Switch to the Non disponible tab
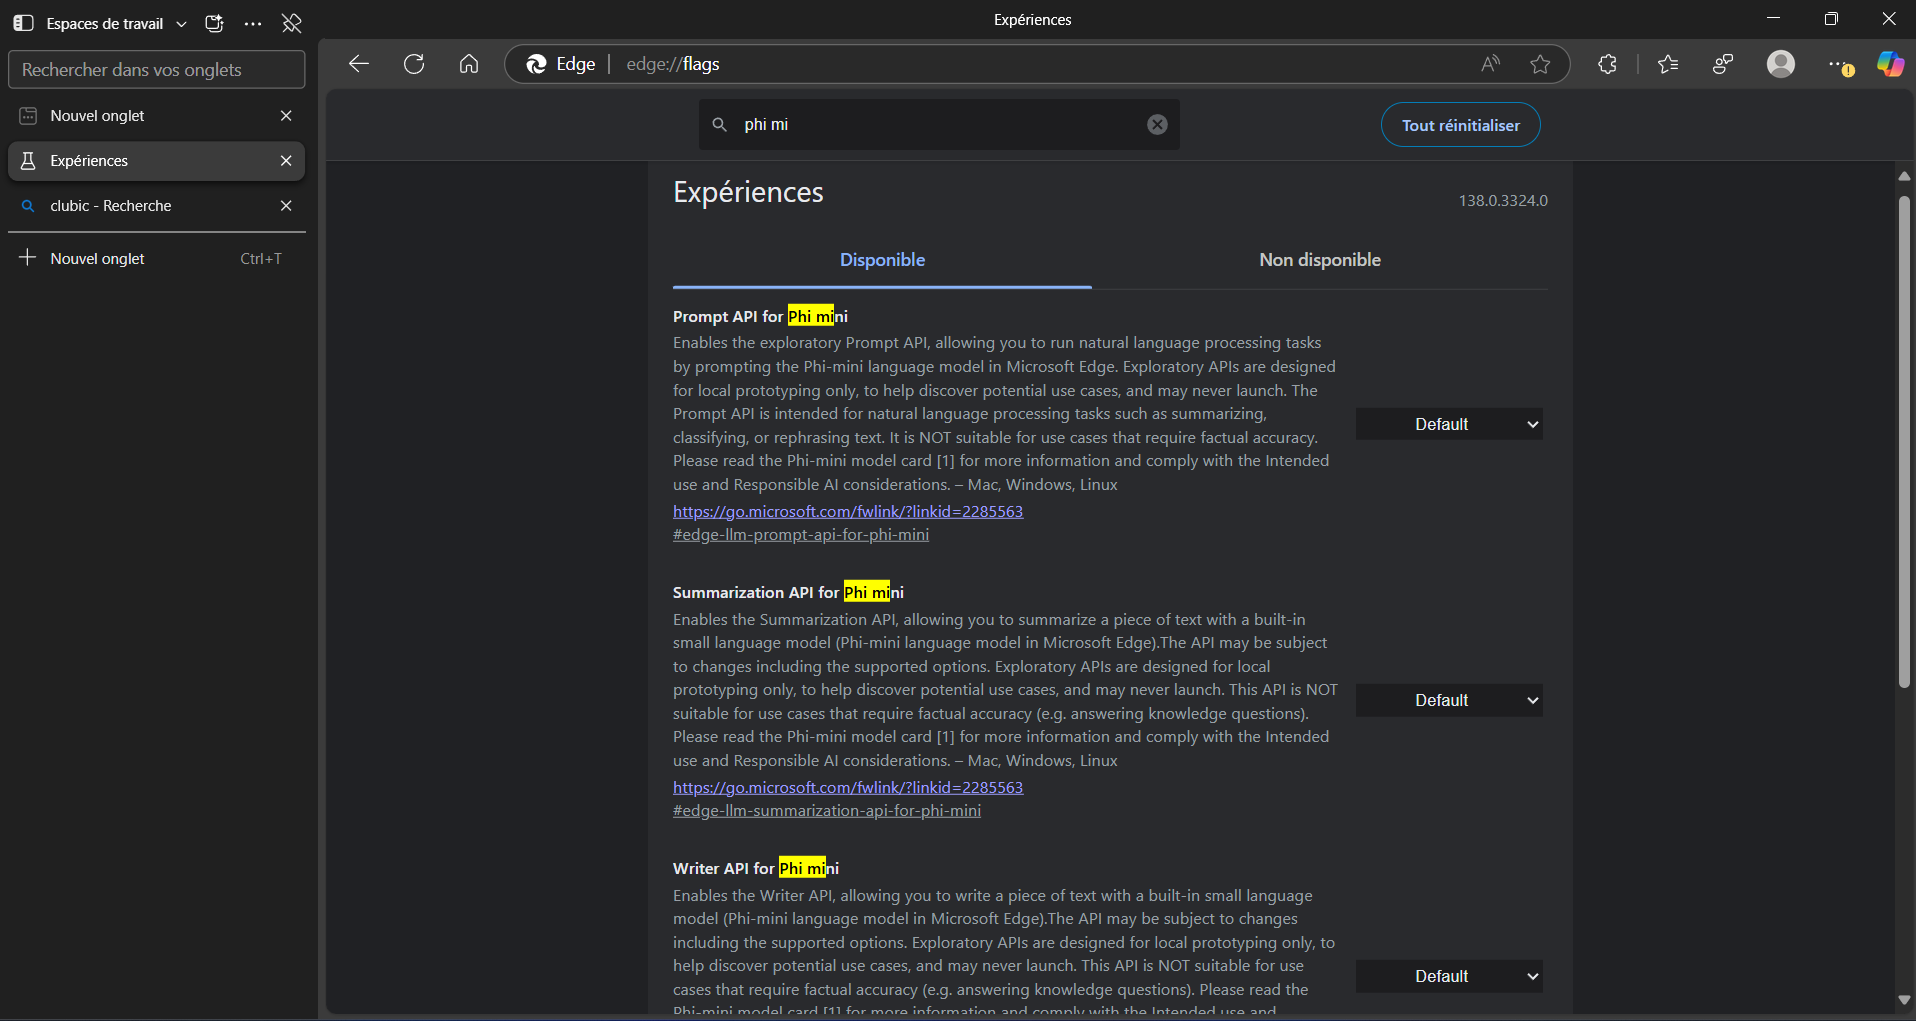 pyautogui.click(x=1319, y=260)
